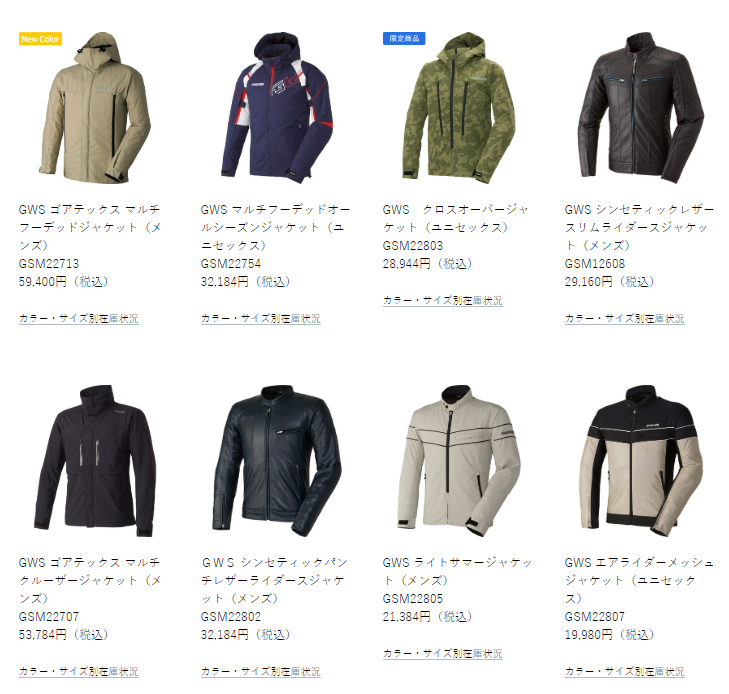Open the dark brown synthetic leather jacket image
Viewport: 729px width, 694px height.
pyautogui.click(x=641, y=108)
